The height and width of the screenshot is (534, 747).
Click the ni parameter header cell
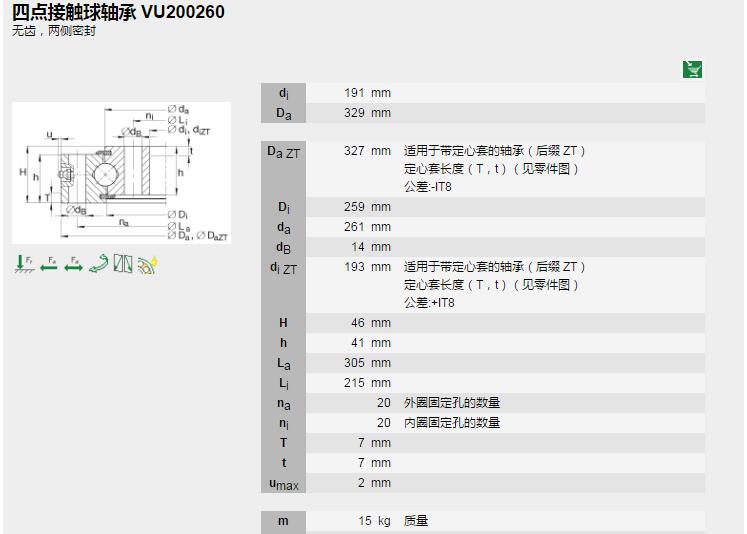[x=283, y=423]
